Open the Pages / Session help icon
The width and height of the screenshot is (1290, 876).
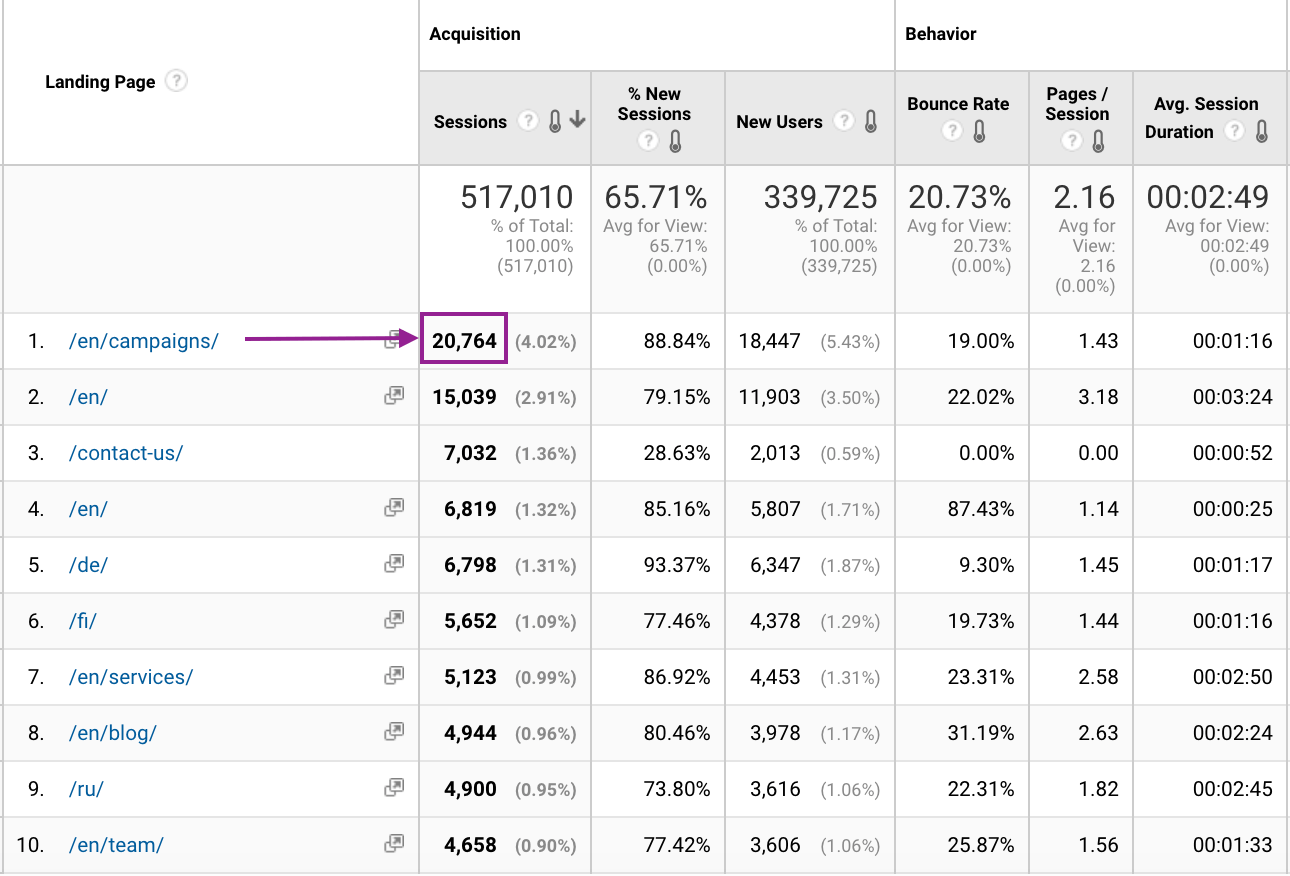1072,141
